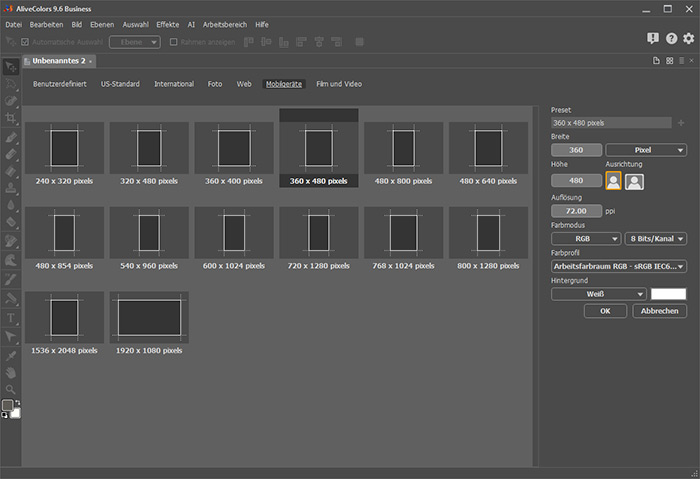Switch to the Benutzerdefiniert tab

tap(60, 84)
